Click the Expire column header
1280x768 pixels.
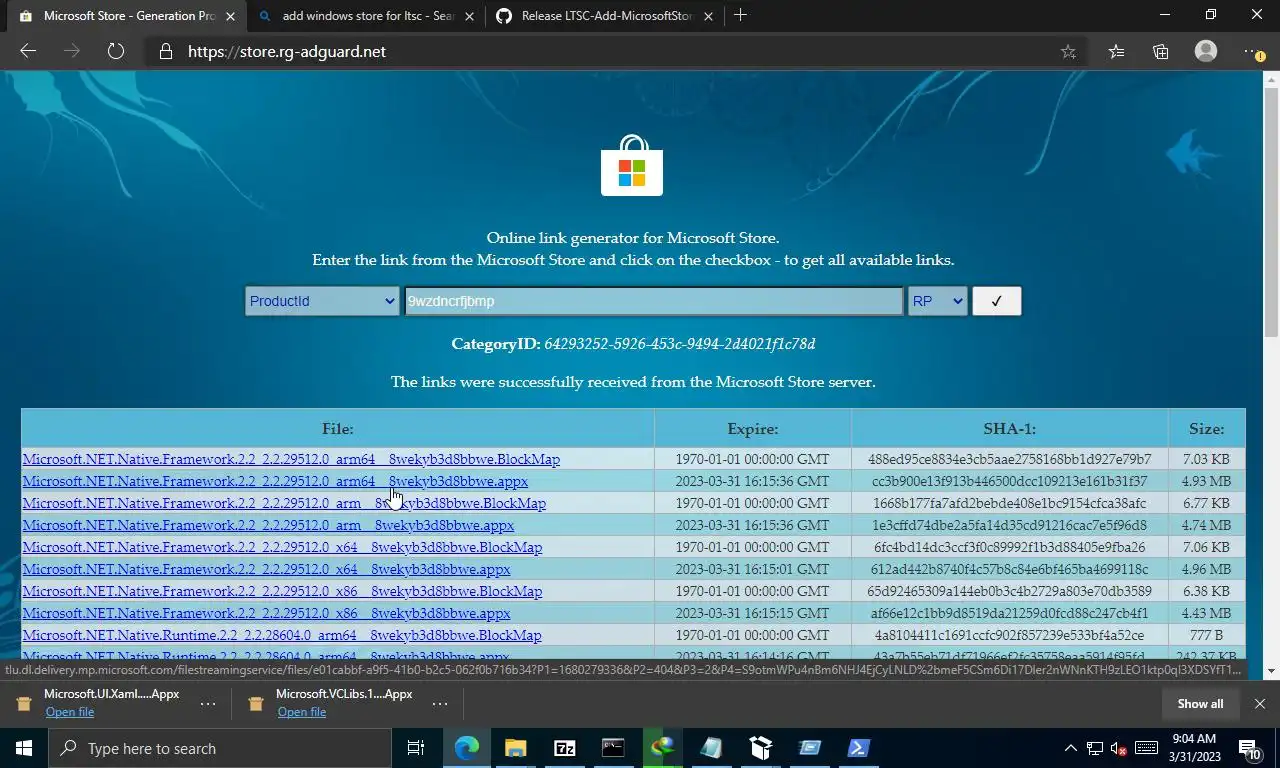[752, 428]
